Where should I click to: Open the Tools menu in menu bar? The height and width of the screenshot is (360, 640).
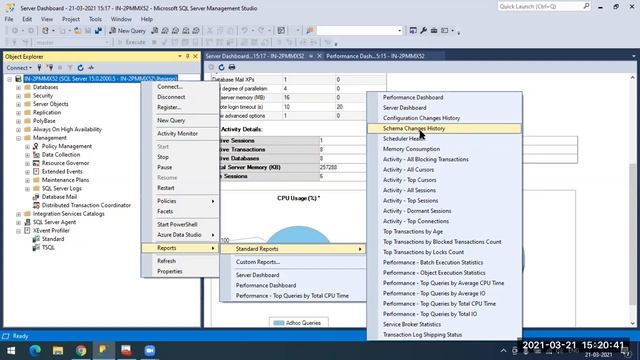click(95, 19)
